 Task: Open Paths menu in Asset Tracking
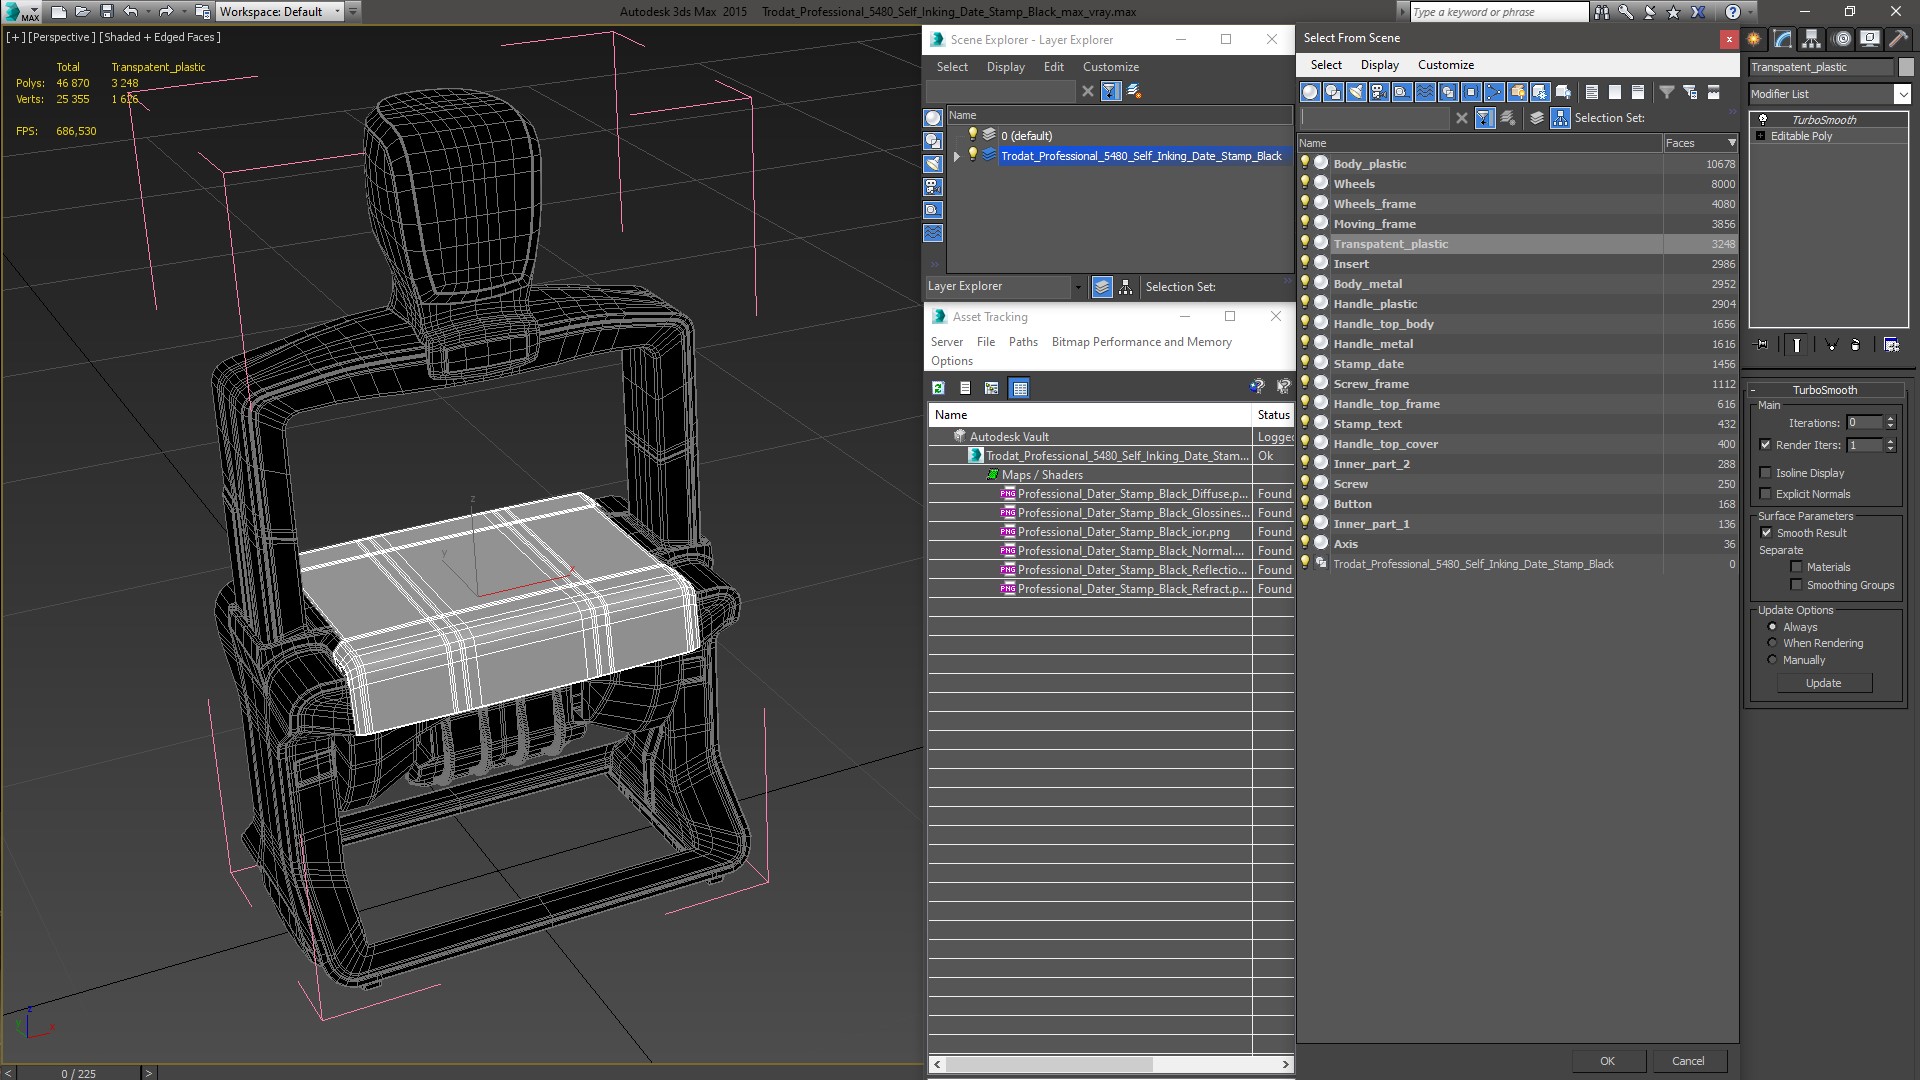1023,342
